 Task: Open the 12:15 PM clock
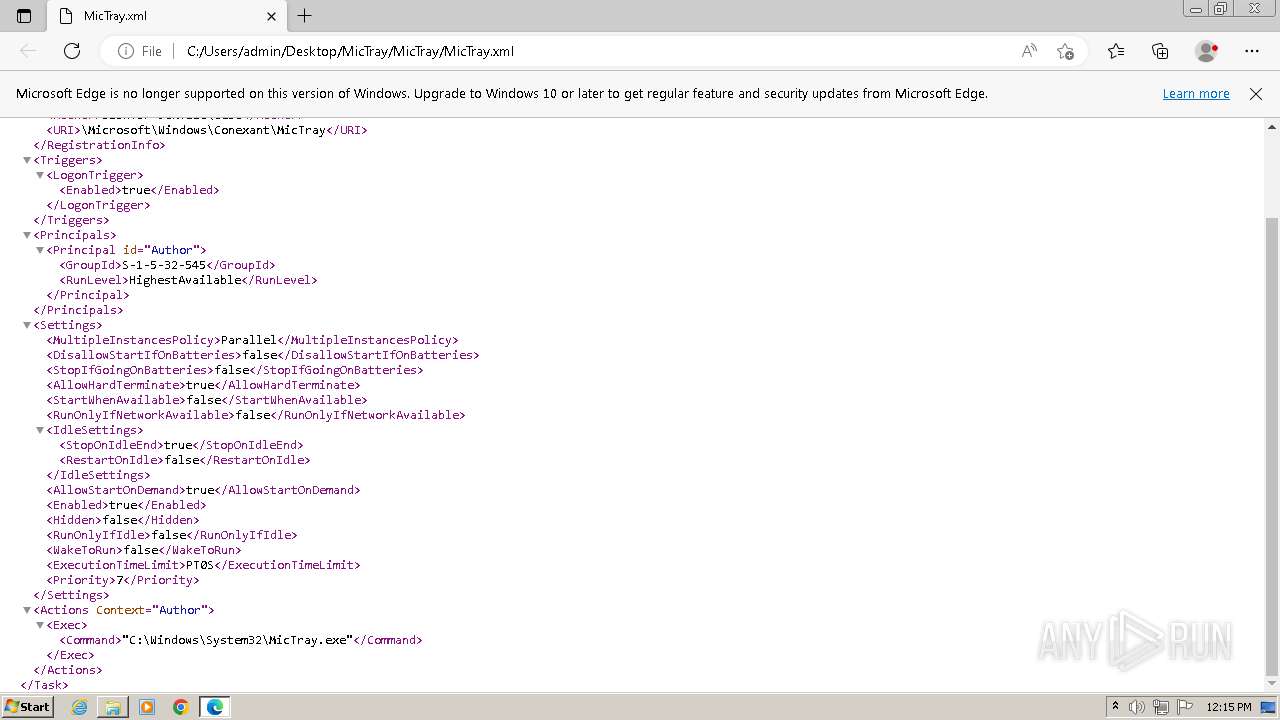click(1228, 707)
